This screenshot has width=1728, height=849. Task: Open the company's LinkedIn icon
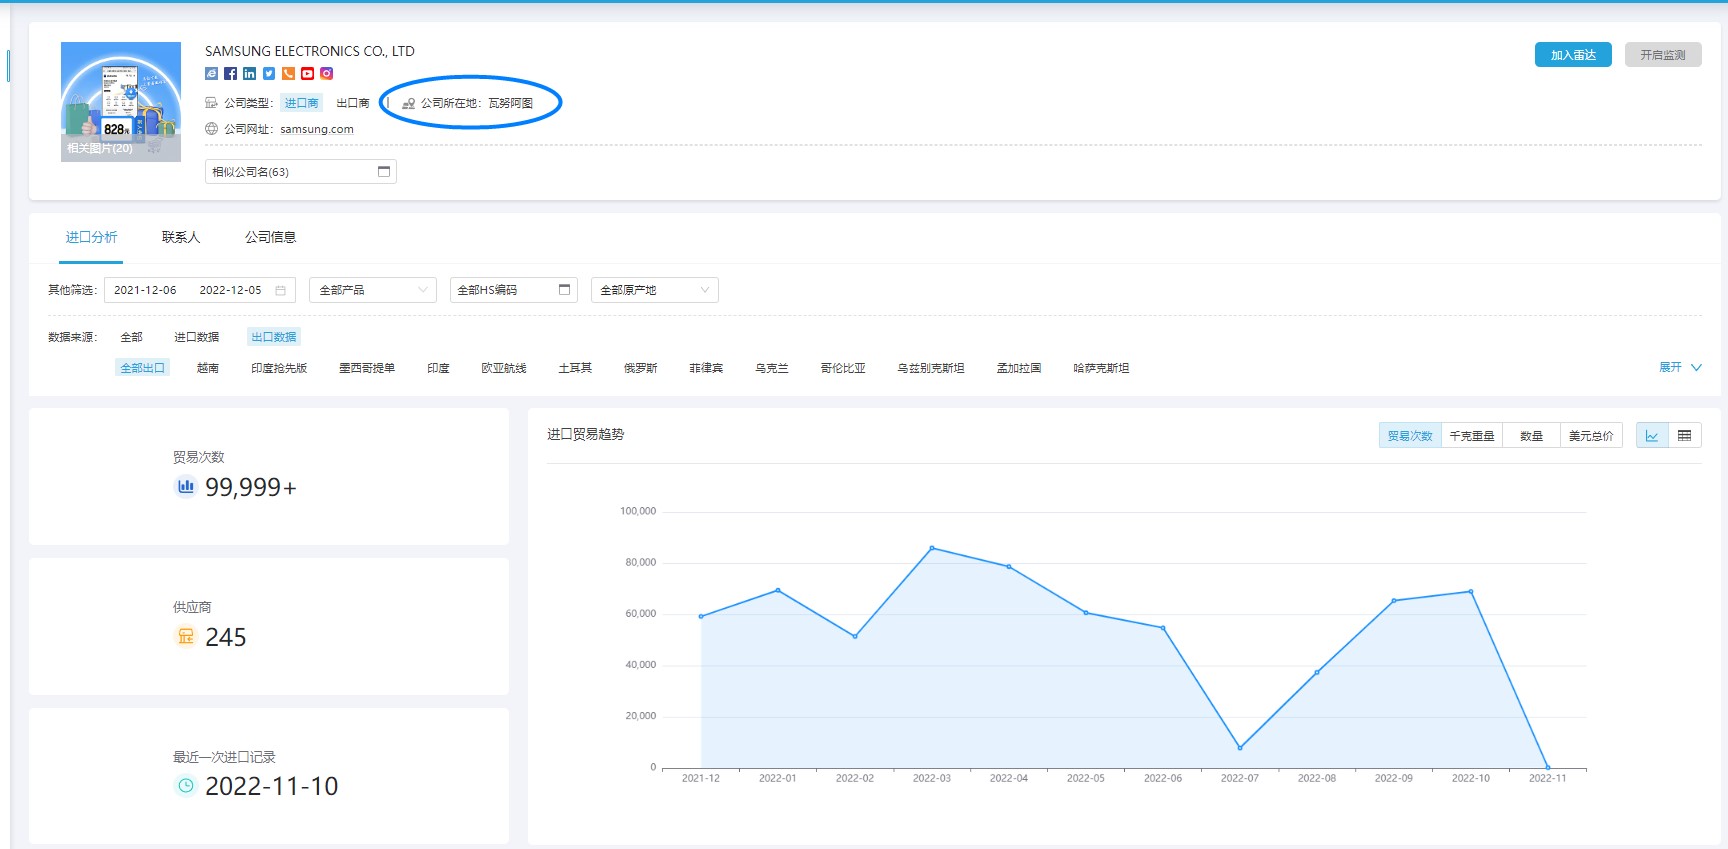pyautogui.click(x=250, y=74)
